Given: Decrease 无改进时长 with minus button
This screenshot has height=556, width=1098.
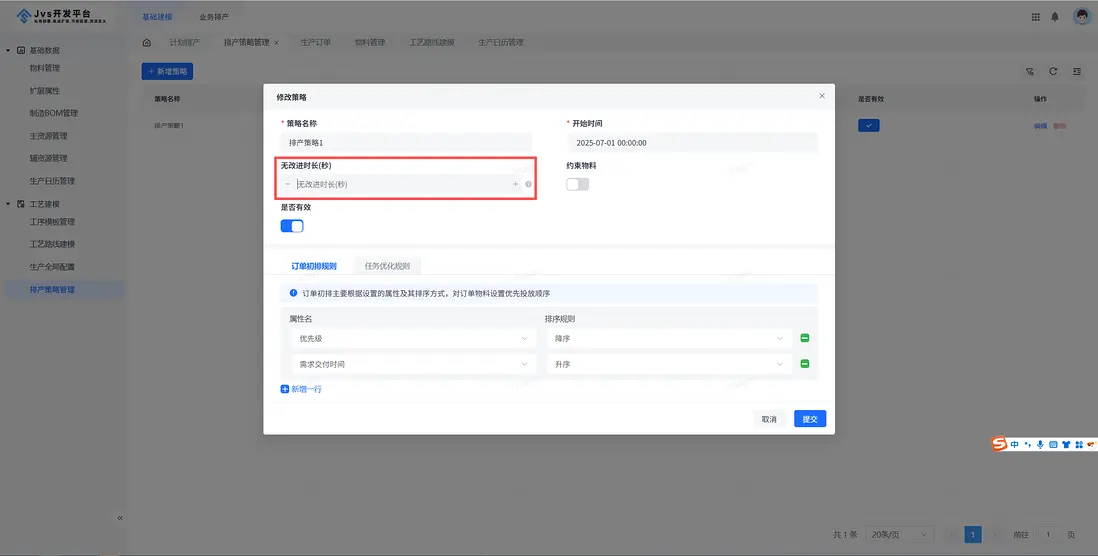Looking at the screenshot, I should [288, 184].
